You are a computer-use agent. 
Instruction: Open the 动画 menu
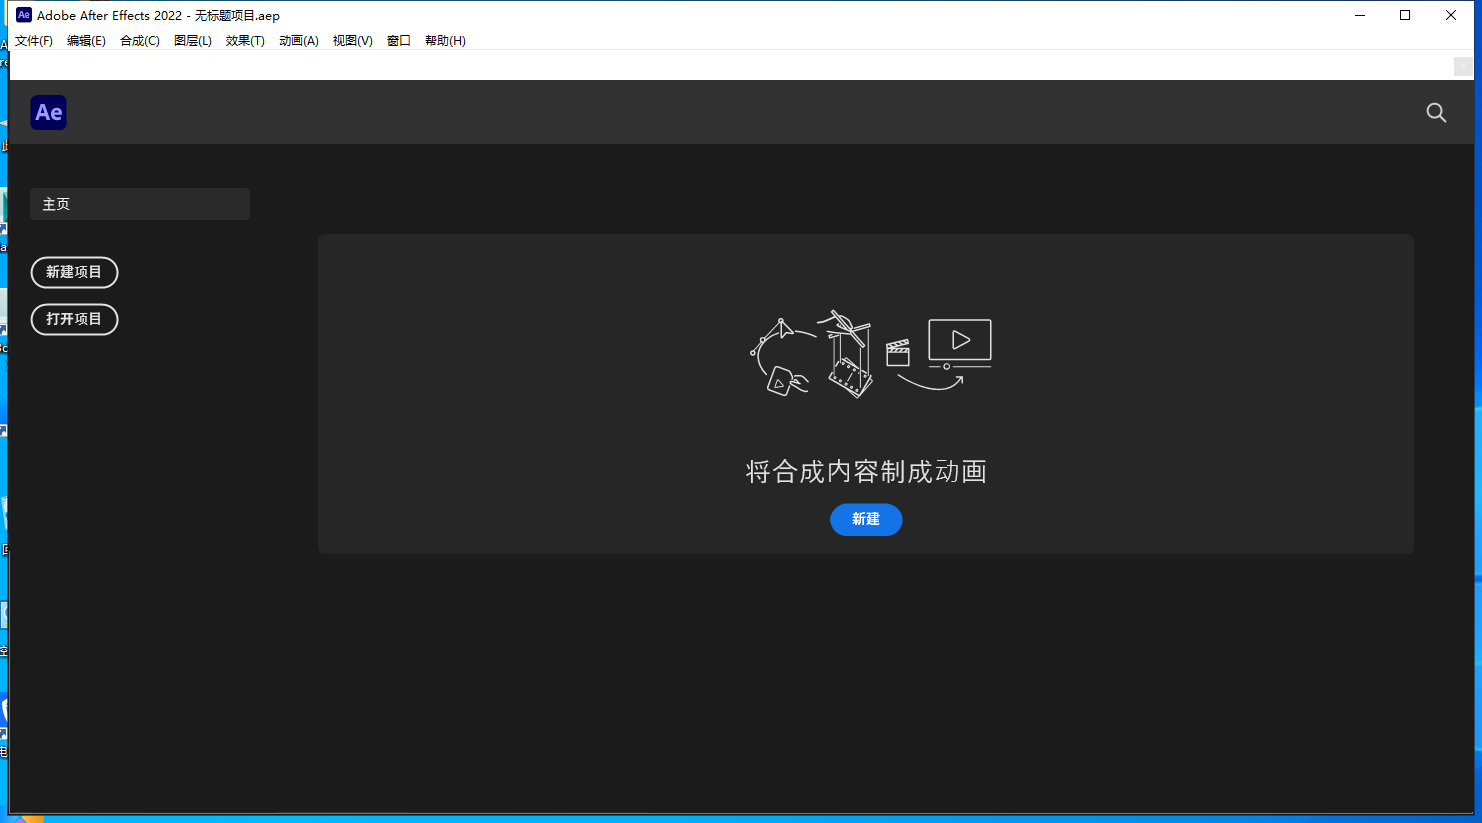pos(297,41)
